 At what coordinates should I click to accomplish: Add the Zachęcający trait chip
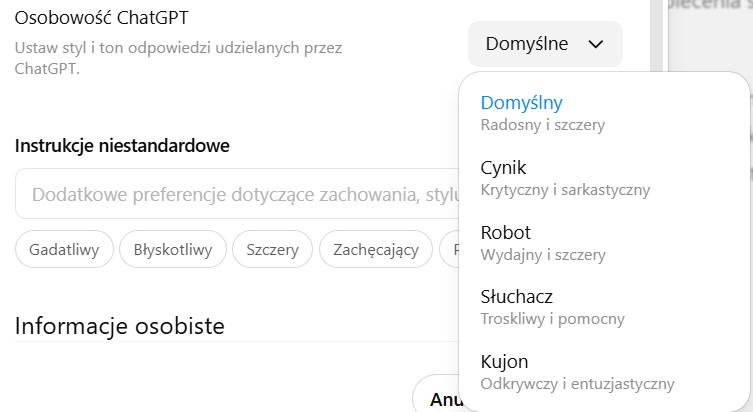coord(375,250)
